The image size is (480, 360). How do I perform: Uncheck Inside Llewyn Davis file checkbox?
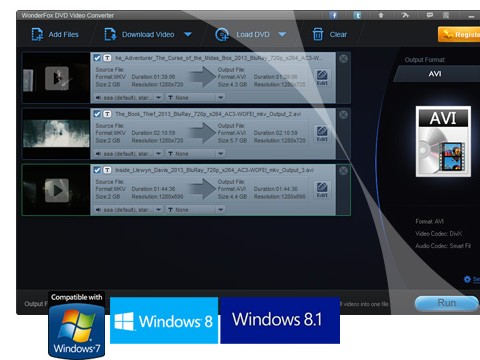tap(97, 170)
